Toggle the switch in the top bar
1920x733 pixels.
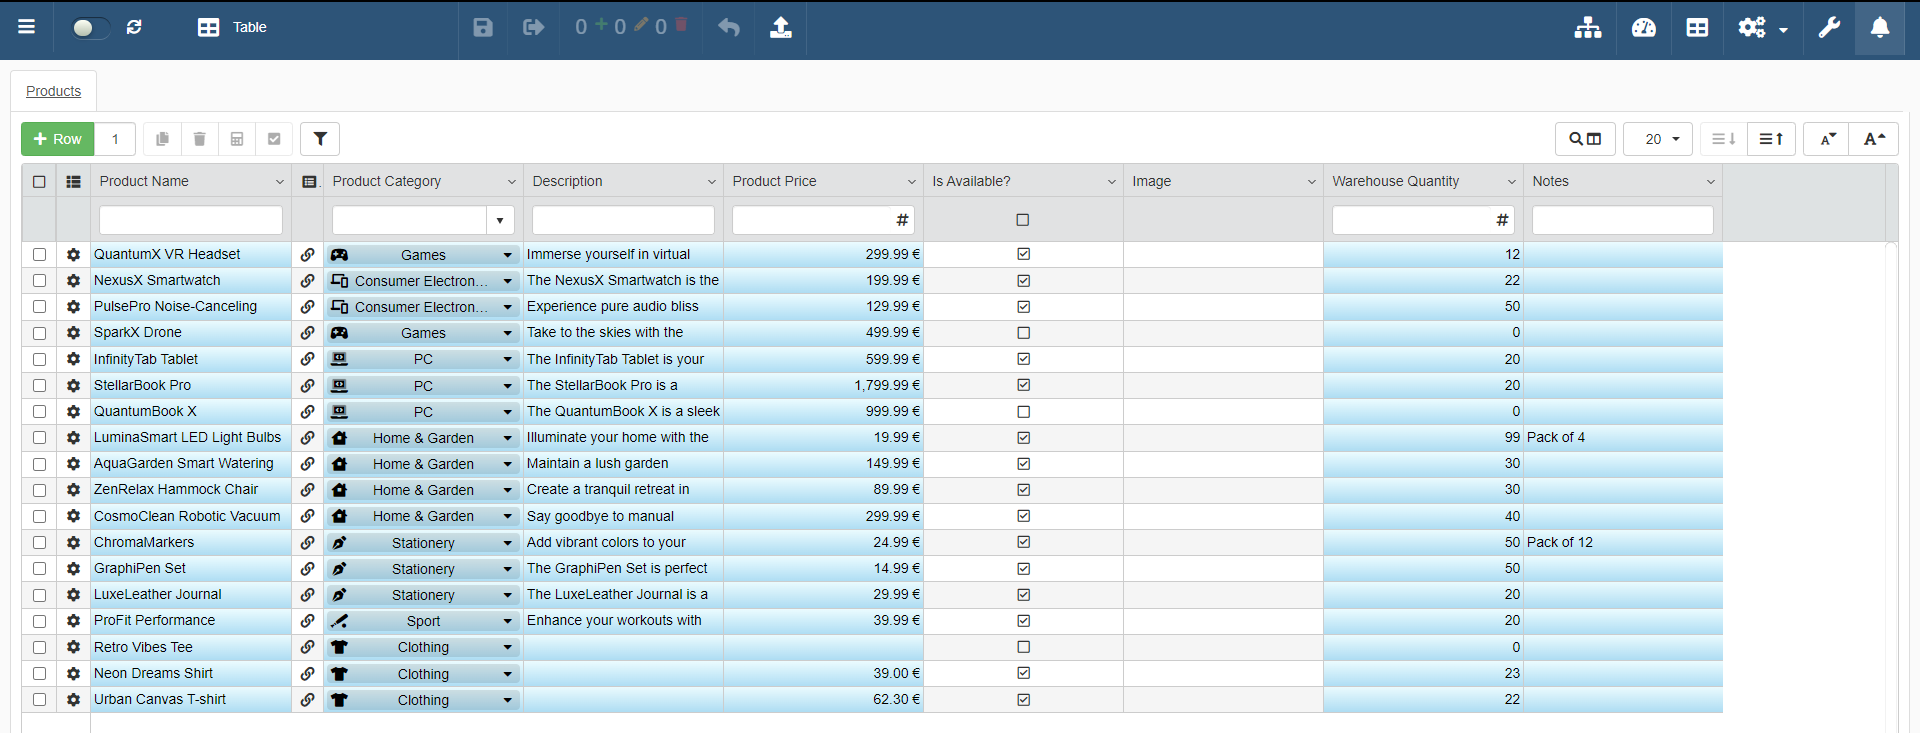point(89,27)
